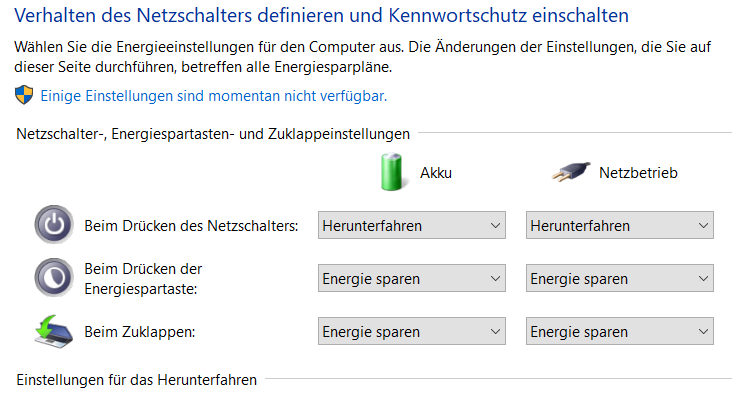
Task: Click the laptop lid Zuklappen icon
Action: (x=54, y=331)
